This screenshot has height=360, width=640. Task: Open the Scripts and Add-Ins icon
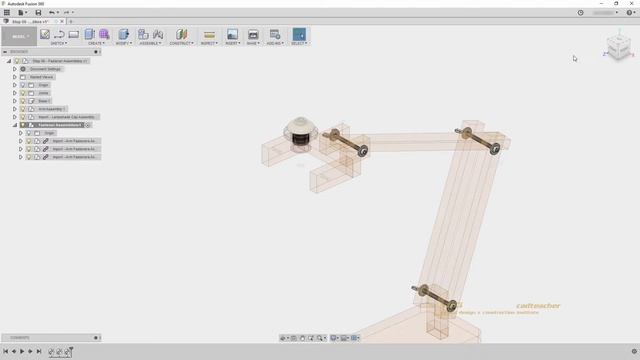[x=275, y=34]
